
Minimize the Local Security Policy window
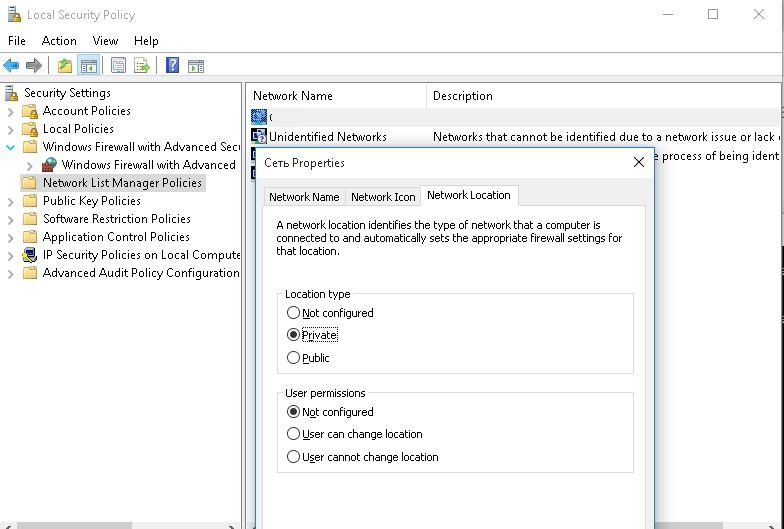668,14
